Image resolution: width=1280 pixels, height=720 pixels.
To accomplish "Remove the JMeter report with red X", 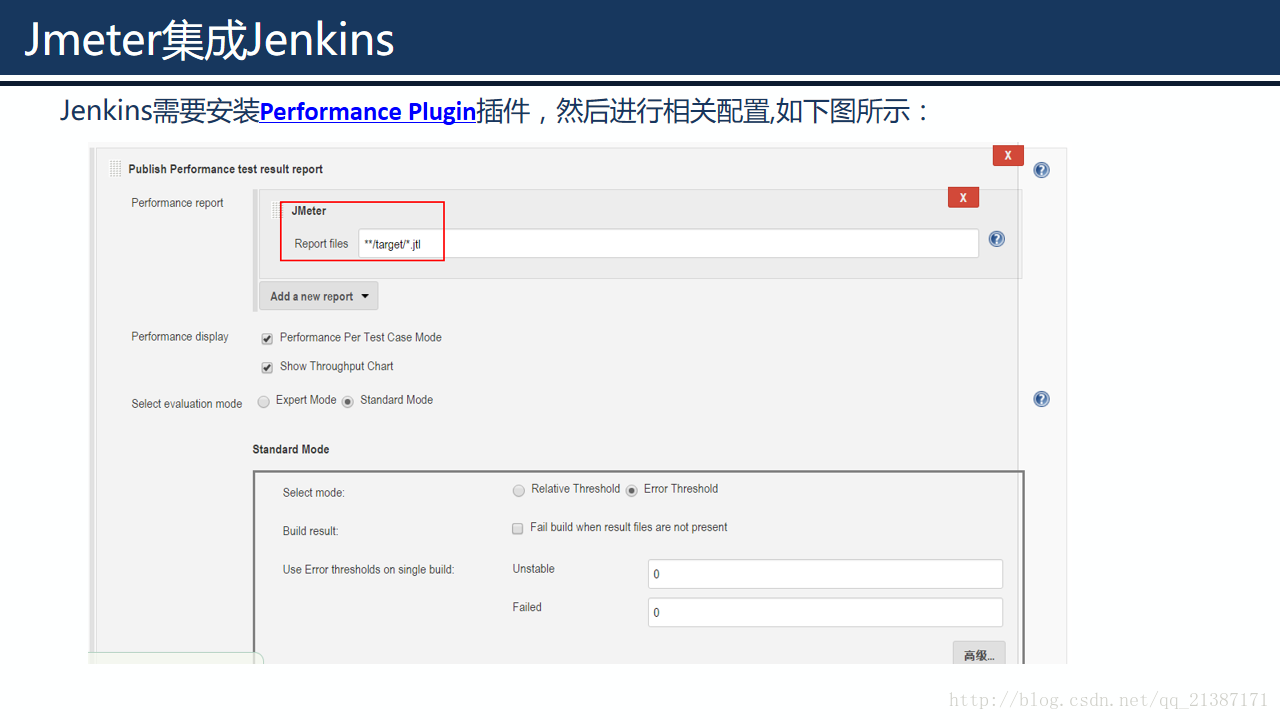I will (x=963, y=197).
